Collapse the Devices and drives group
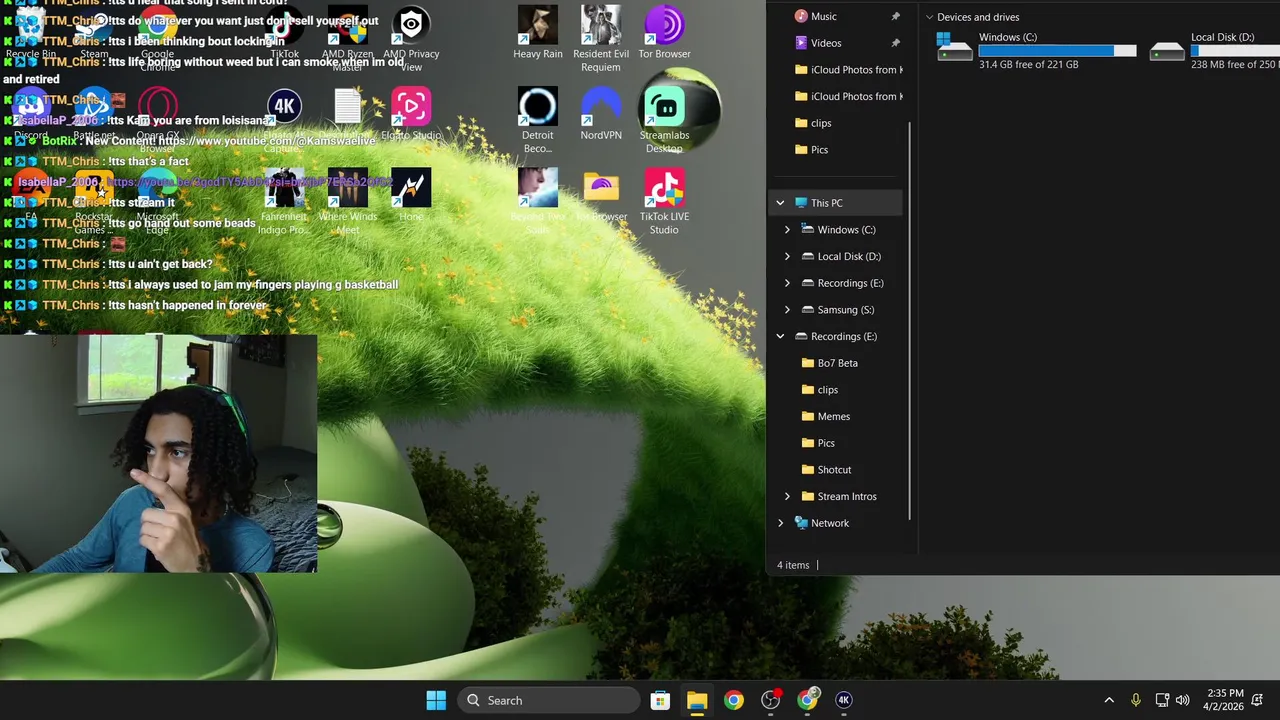Viewport: 1280px width, 720px height. click(x=930, y=17)
